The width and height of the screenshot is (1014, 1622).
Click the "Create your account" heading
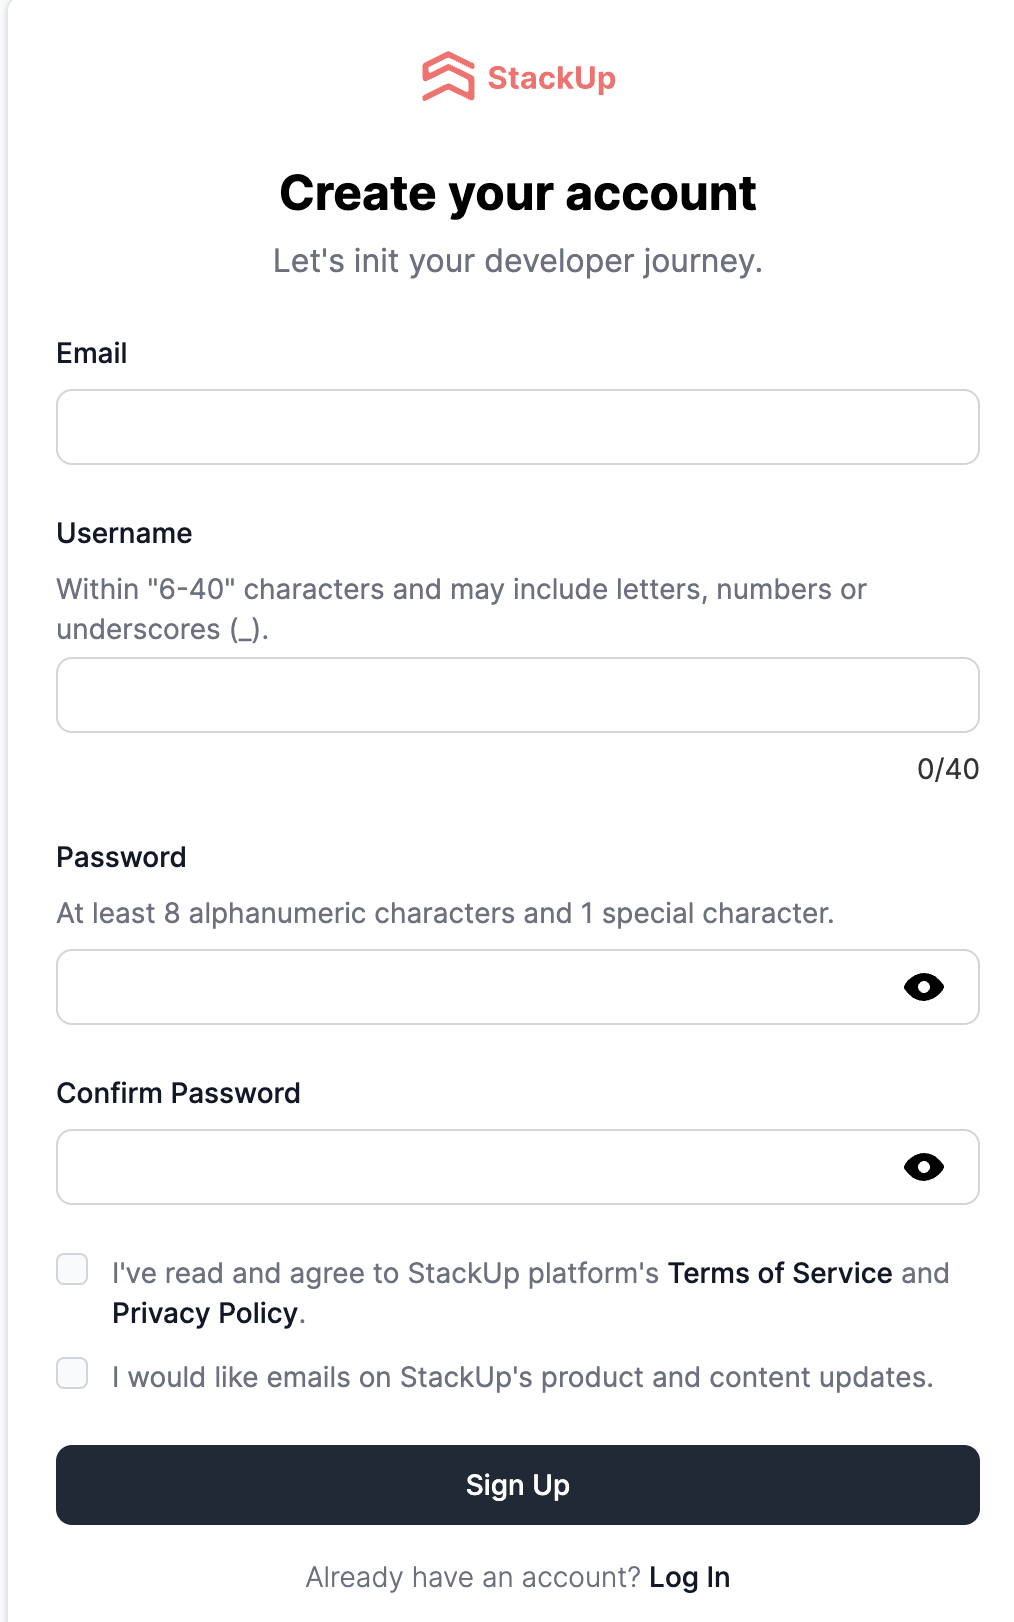[x=517, y=193]
